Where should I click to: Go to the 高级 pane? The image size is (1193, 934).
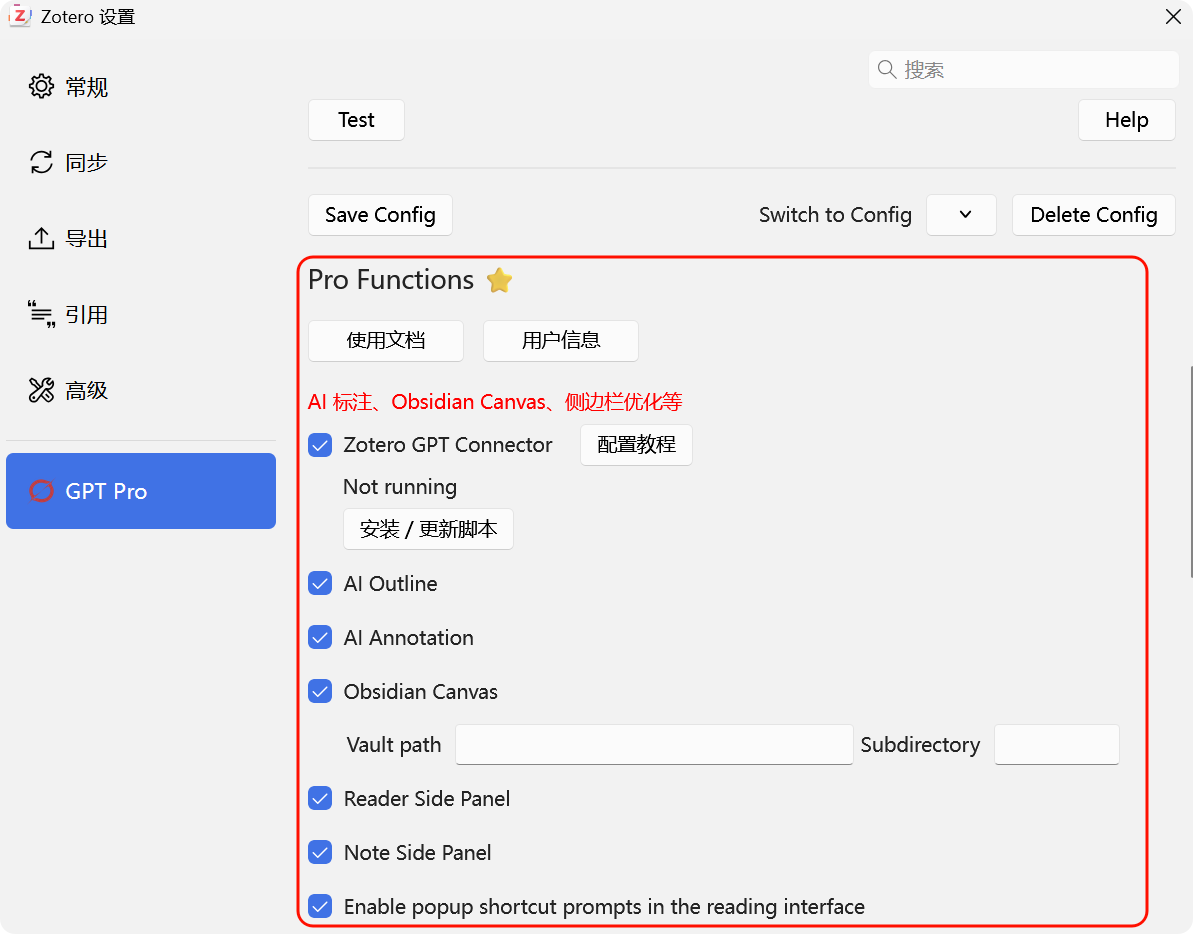click(141, 390)
